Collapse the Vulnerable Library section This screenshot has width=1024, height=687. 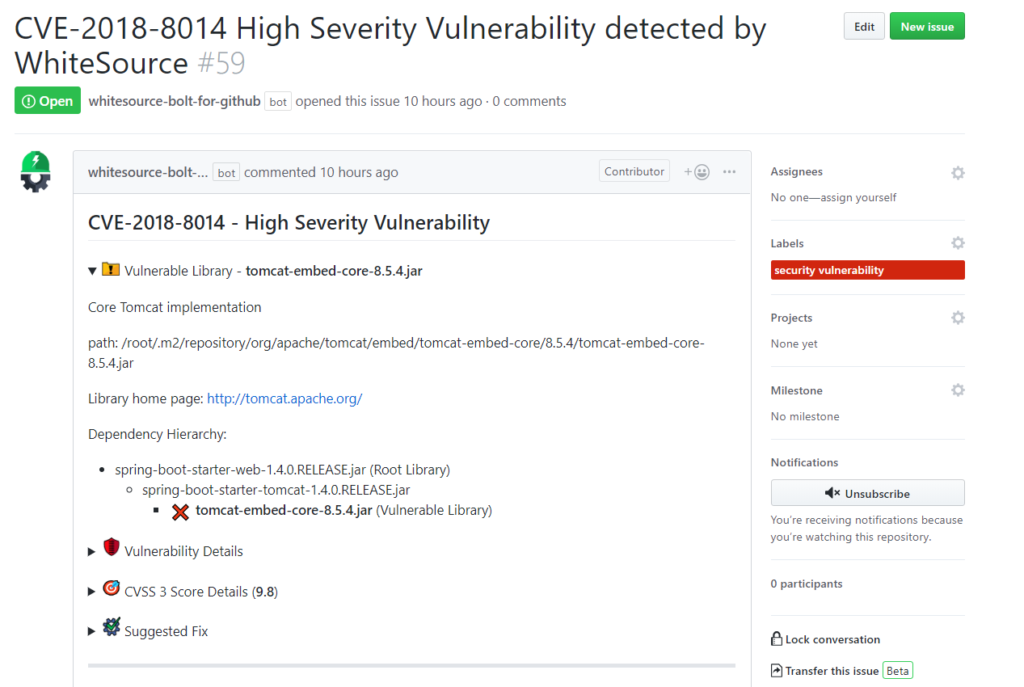pos(92,269)
